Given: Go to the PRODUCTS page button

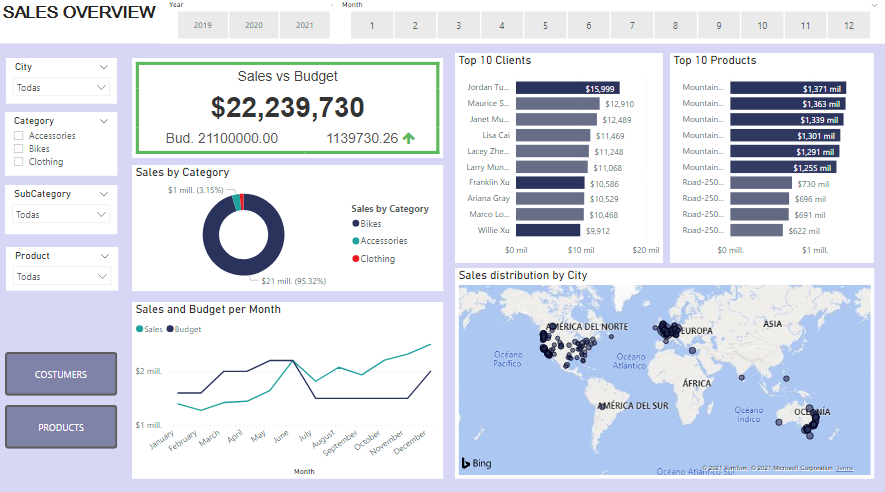Looking at the screenshot, I should point(61,427).
